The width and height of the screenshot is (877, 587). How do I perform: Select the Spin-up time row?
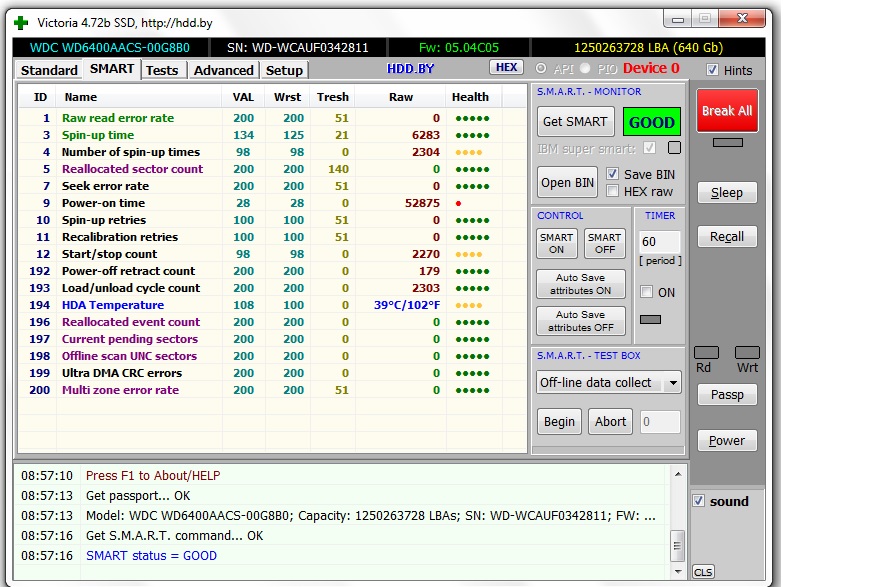point(272,135)
